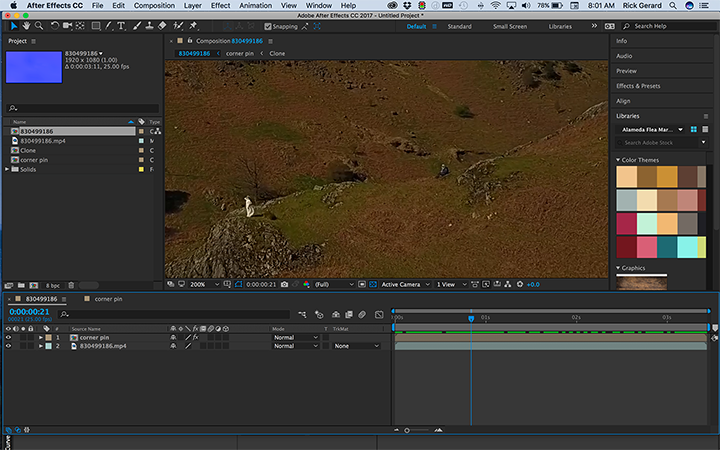Viewport: 720px width, 450px height.
Task: Open the Composition menu
Action: [x=154, y=6]
